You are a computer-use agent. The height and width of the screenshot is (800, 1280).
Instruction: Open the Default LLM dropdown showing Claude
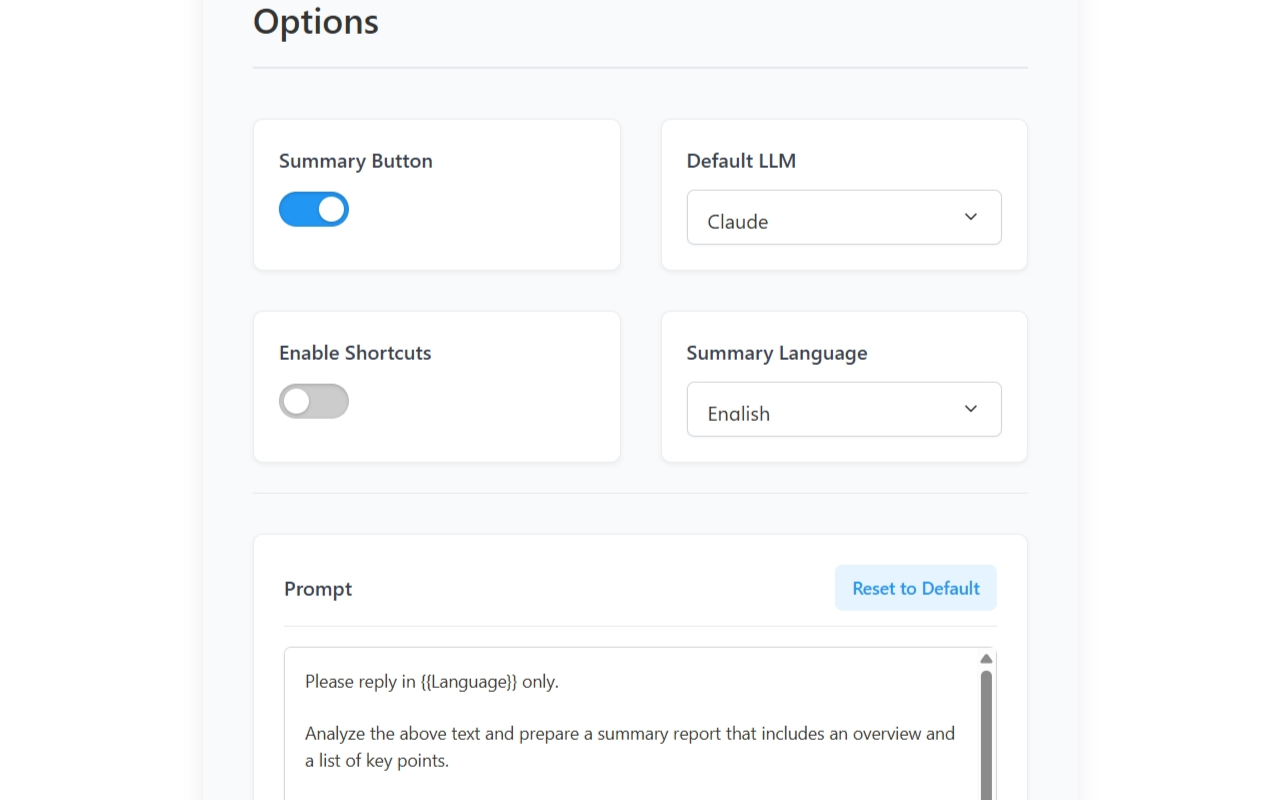click(843, 217)
